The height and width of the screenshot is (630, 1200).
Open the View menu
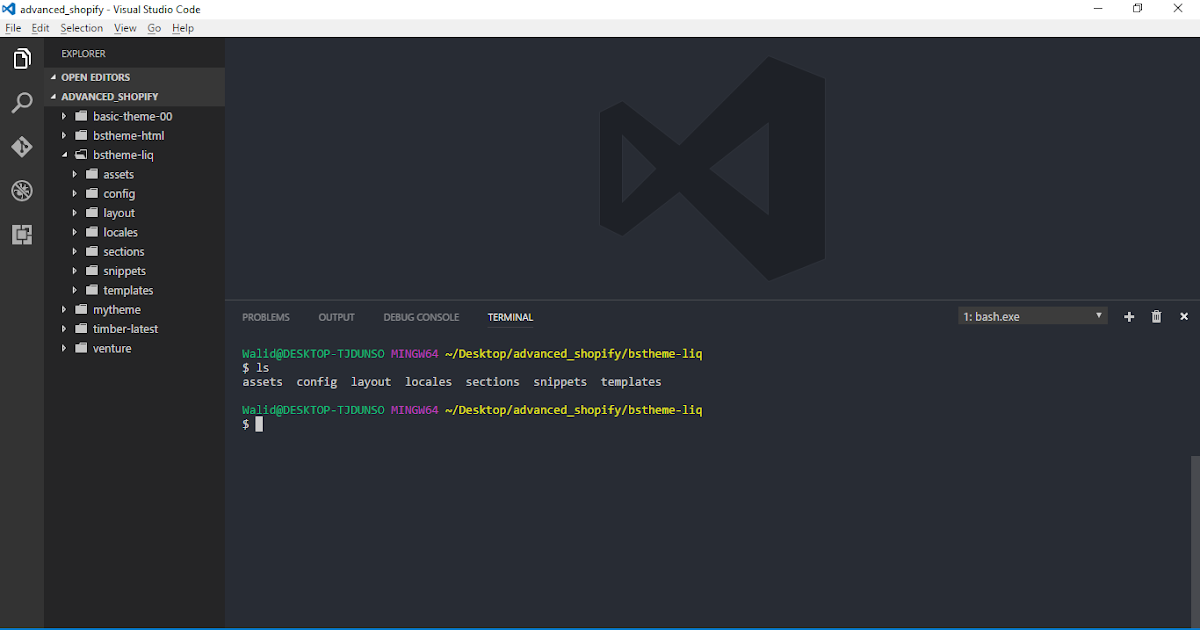tap(125, 28)
